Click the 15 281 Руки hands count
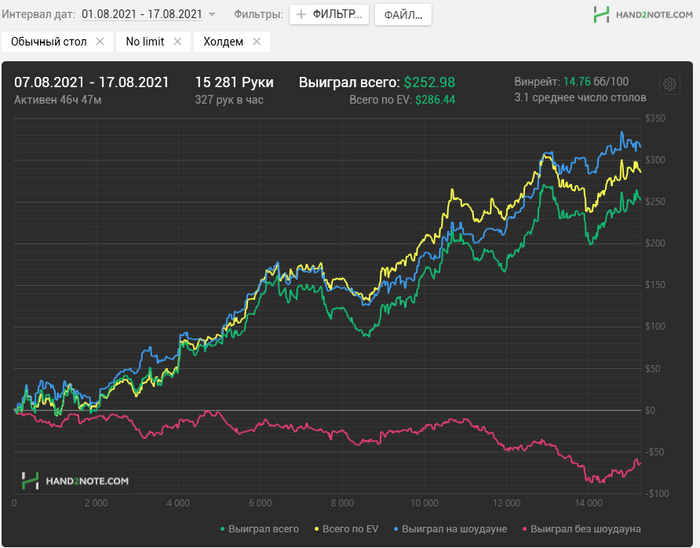Screen dimensions: 700x548 click(234, 83)
